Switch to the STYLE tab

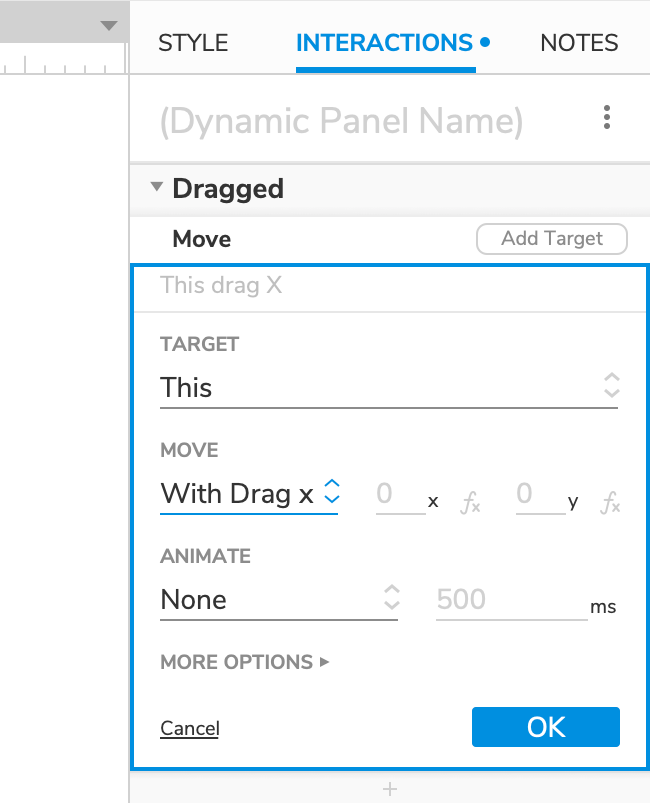pyautogui.click(x=193, y=43)
